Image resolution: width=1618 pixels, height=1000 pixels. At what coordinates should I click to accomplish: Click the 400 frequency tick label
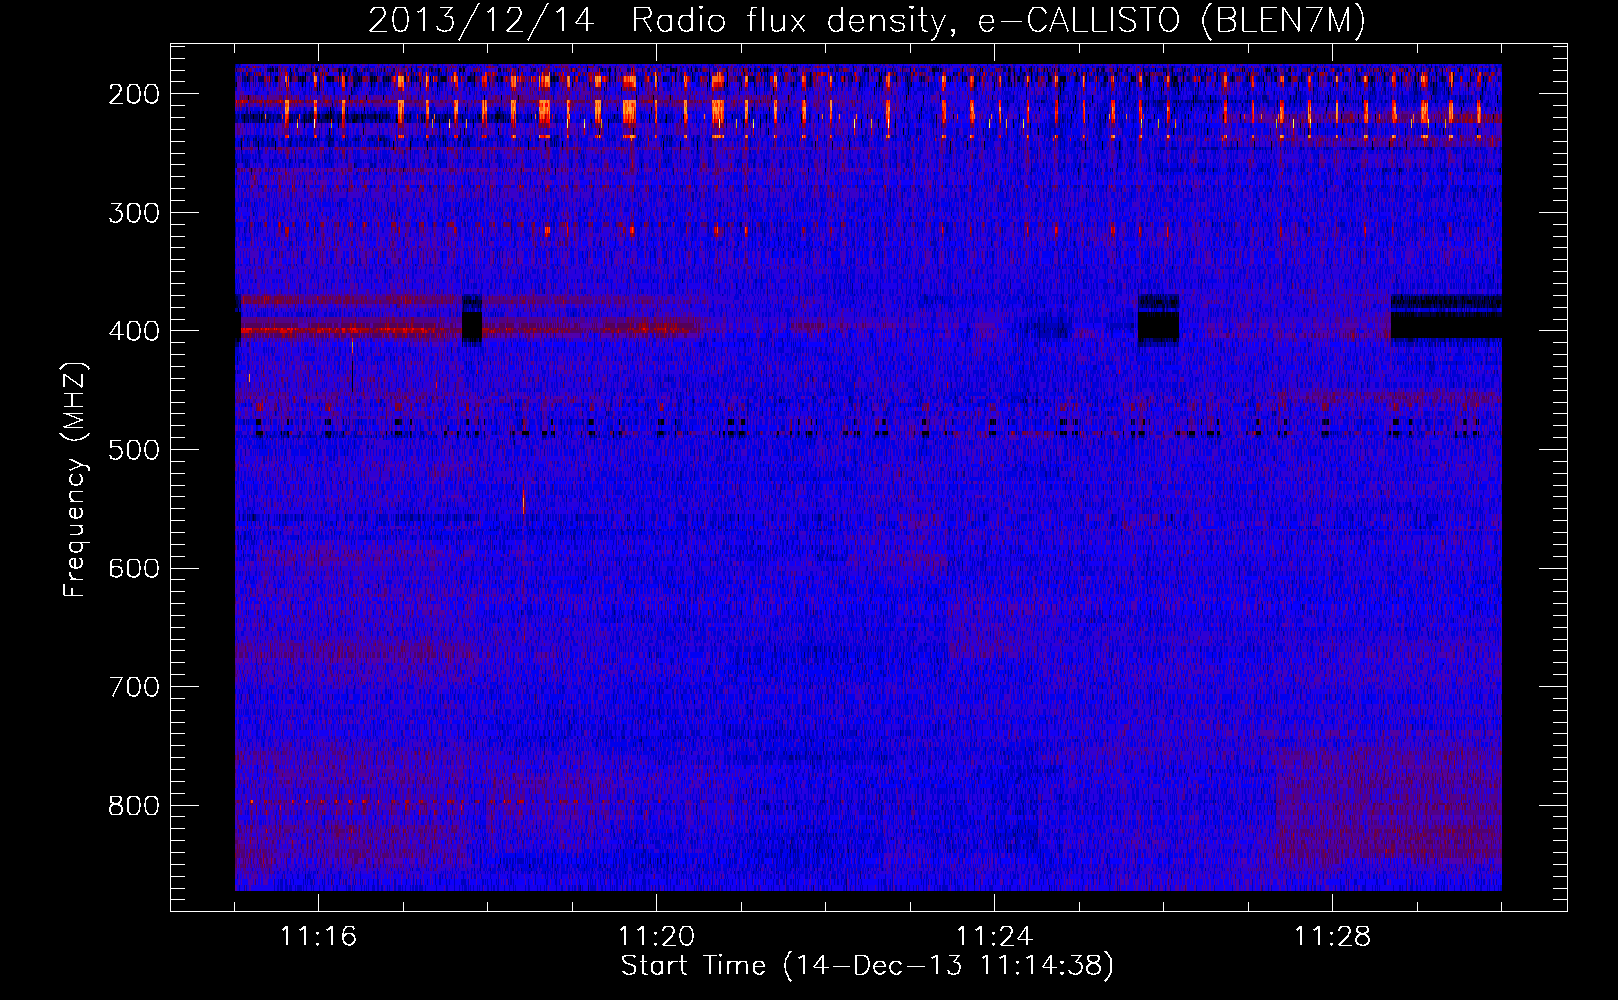click(x=133, y=331)
